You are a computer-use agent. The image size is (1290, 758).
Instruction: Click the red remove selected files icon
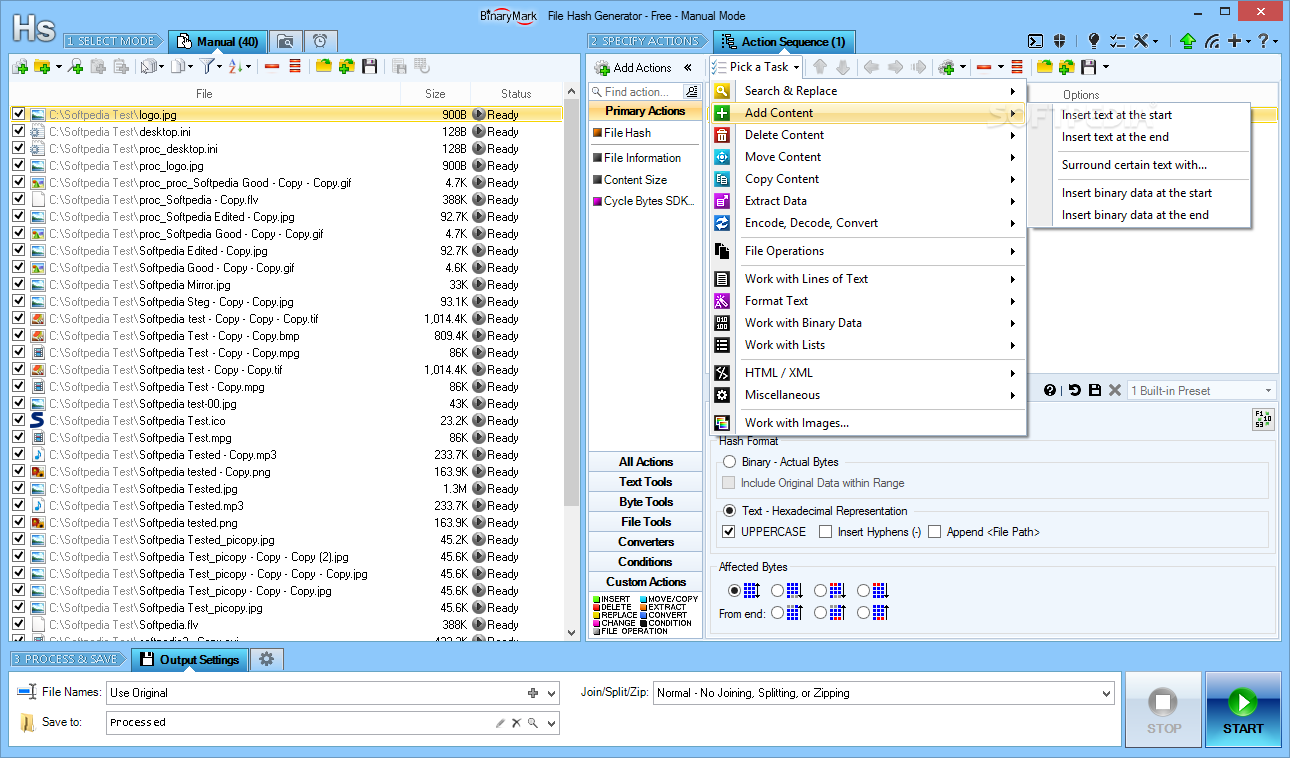tap(272, 67)
